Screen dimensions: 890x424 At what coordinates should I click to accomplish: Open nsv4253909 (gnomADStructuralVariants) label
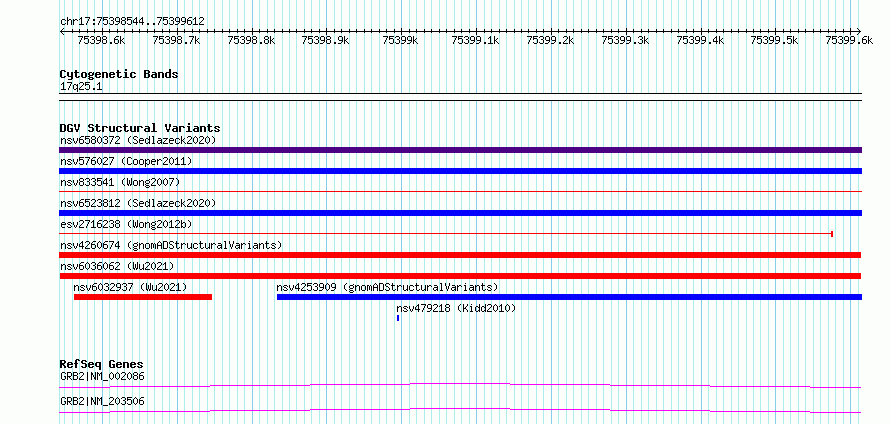[x=387, y=287]
